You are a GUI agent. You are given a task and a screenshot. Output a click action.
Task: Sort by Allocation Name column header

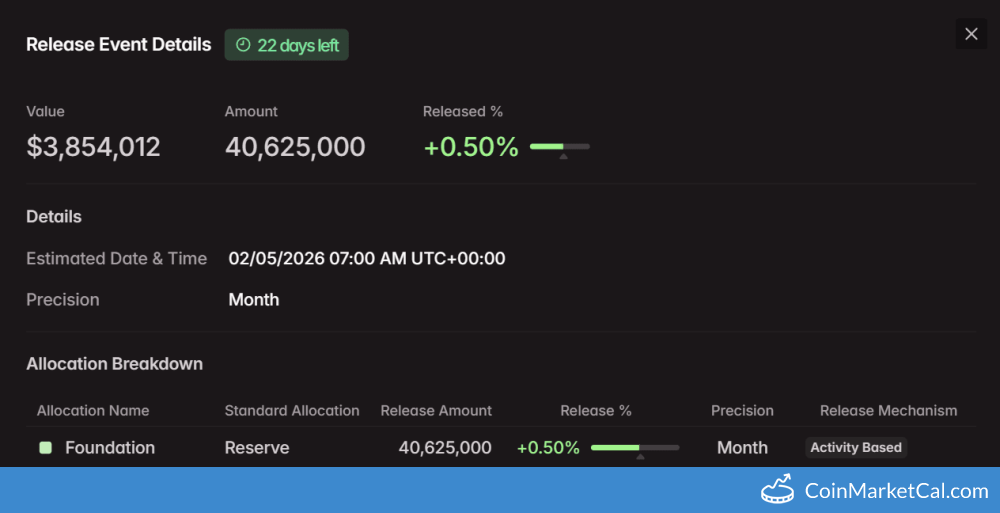93,410
